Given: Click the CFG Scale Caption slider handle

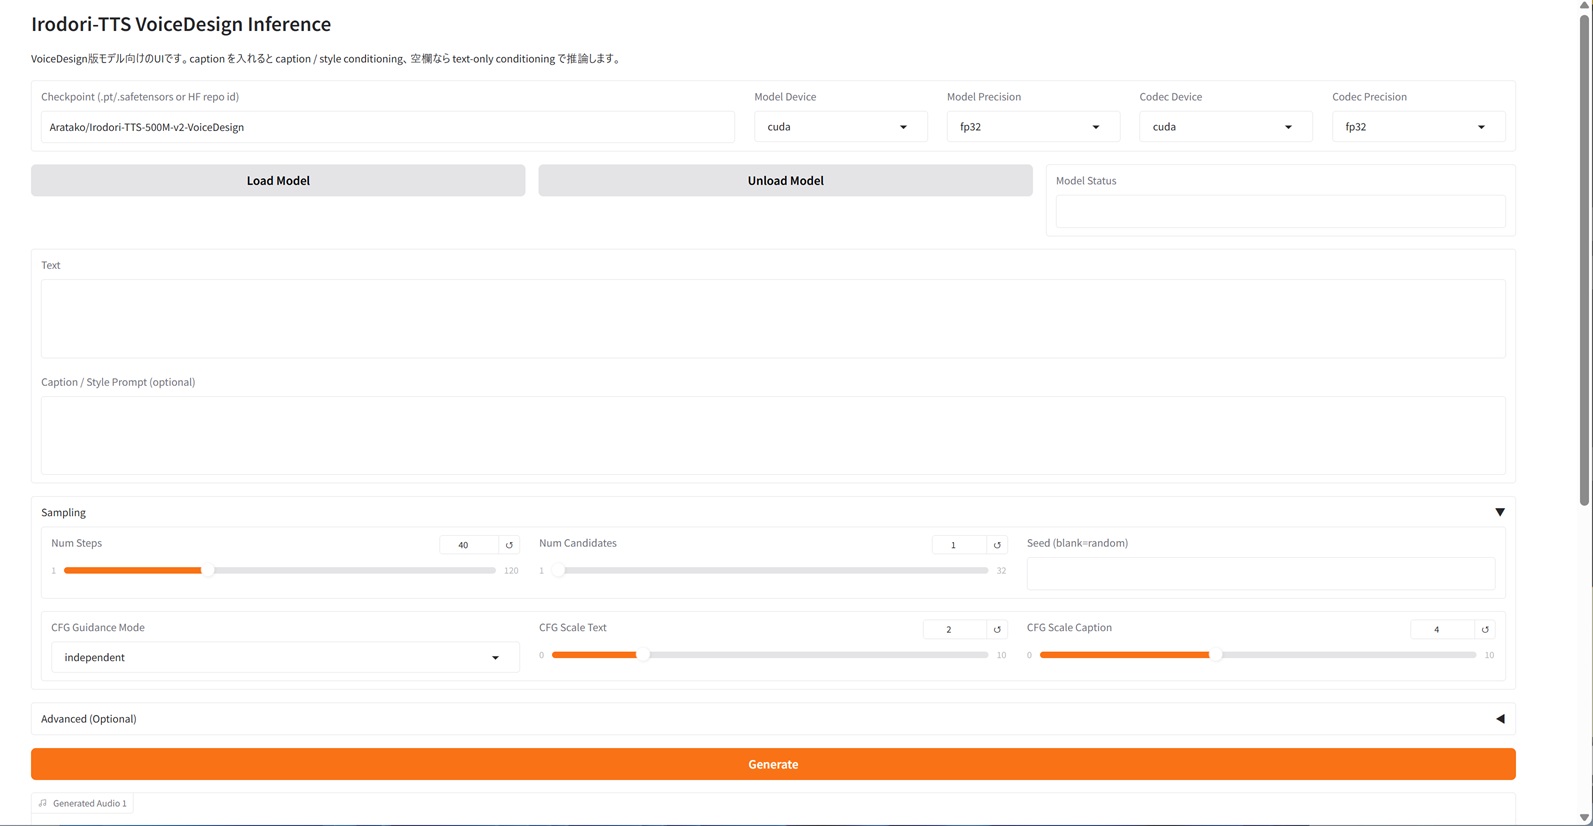Looking at the screenshot, I should (x=1215, y=655).
